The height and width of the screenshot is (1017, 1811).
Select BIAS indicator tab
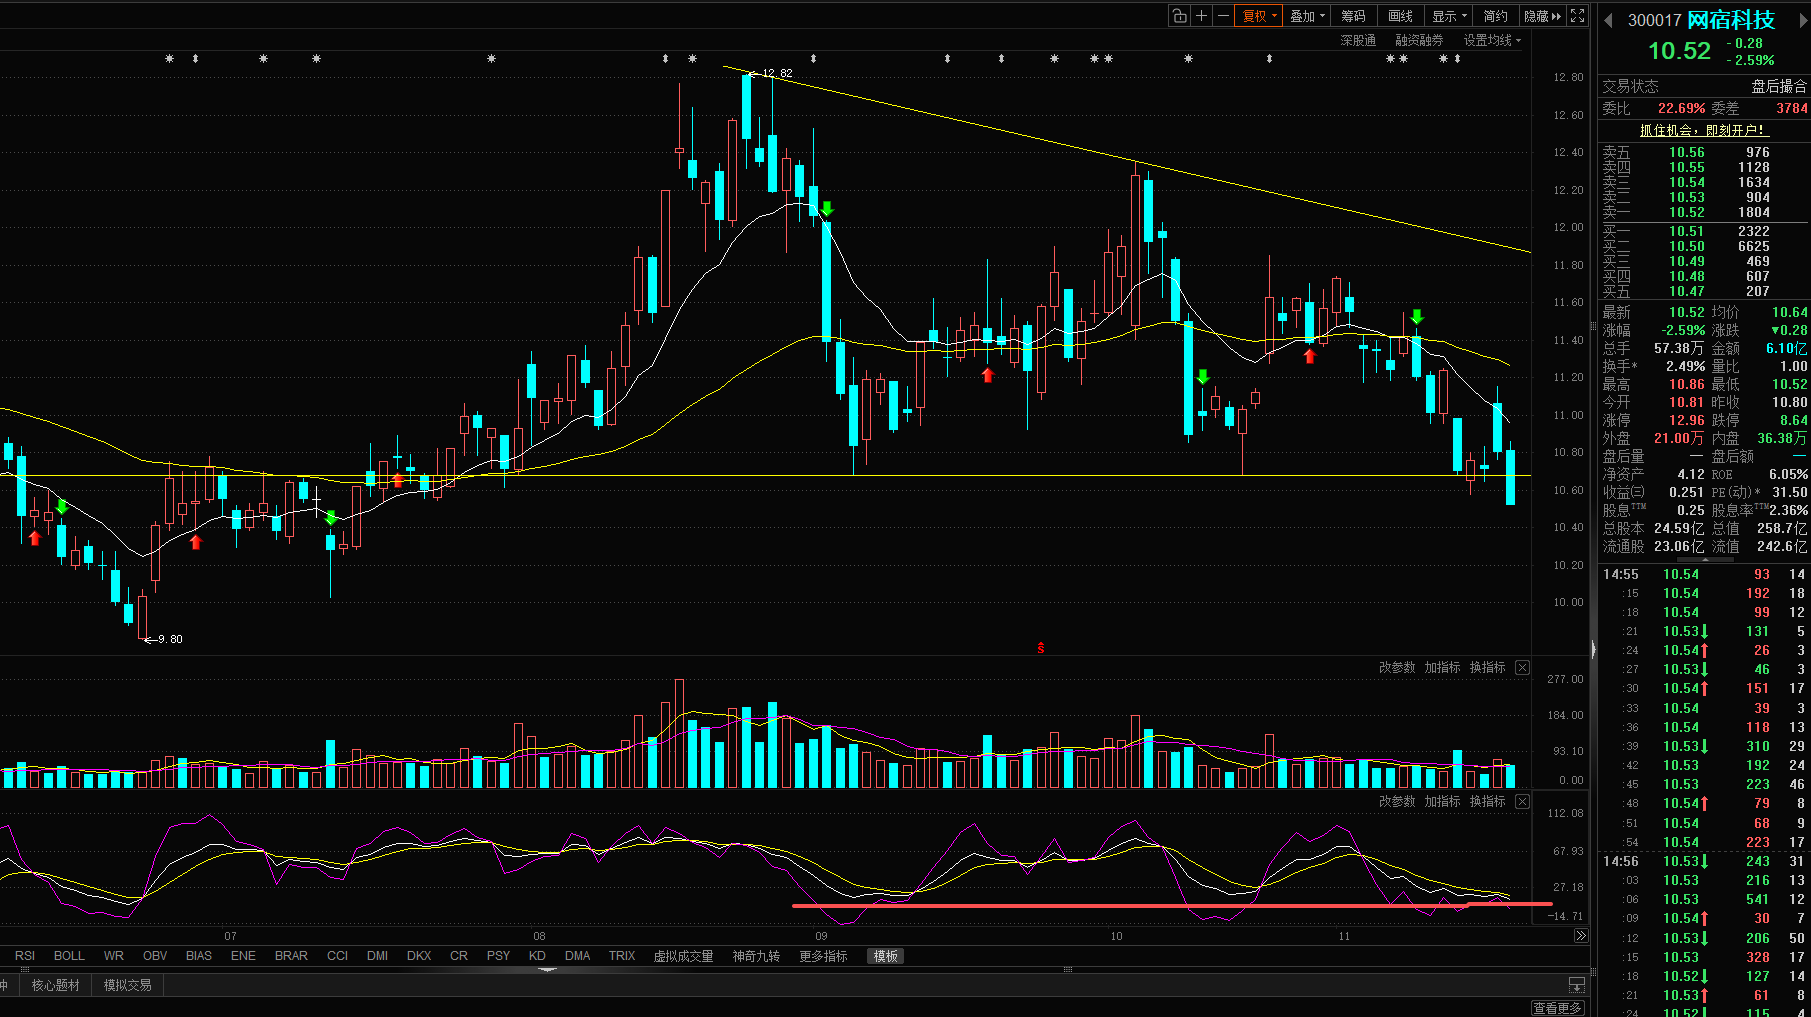(199, 956)
